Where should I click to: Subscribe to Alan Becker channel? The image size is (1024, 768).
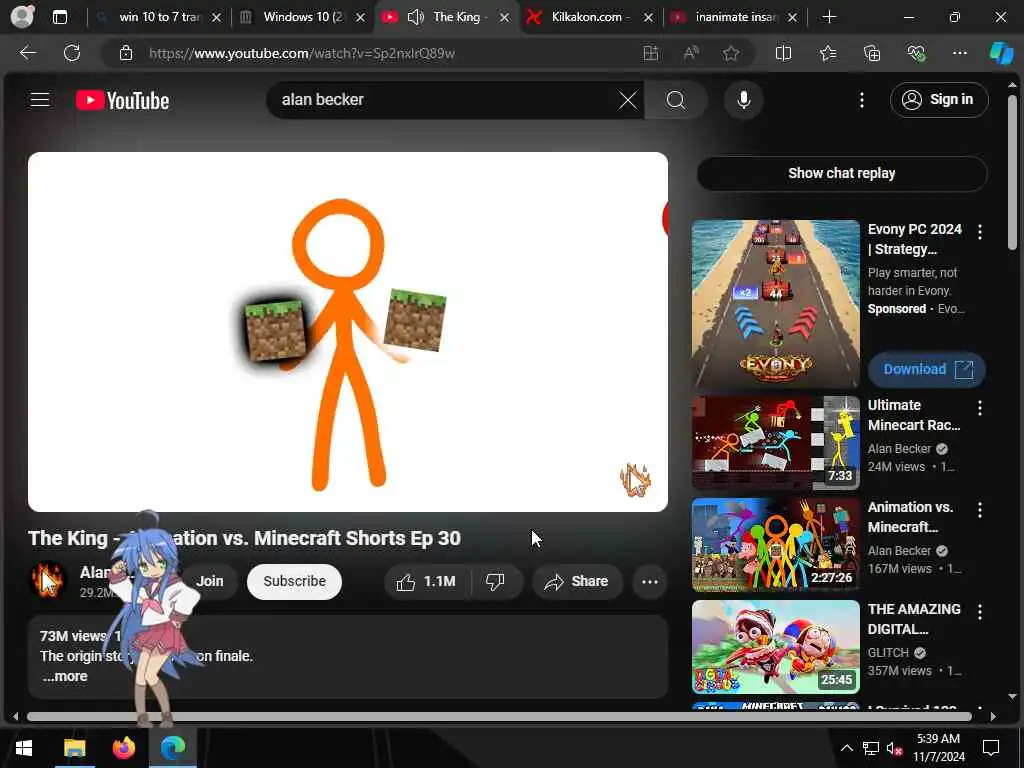click(x=294, y=581)
